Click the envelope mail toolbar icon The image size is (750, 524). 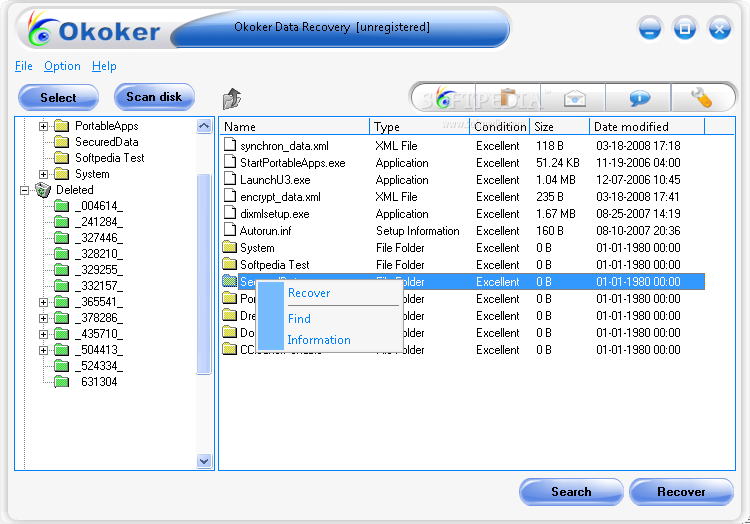pyautogui.click(x=574, y=98)
